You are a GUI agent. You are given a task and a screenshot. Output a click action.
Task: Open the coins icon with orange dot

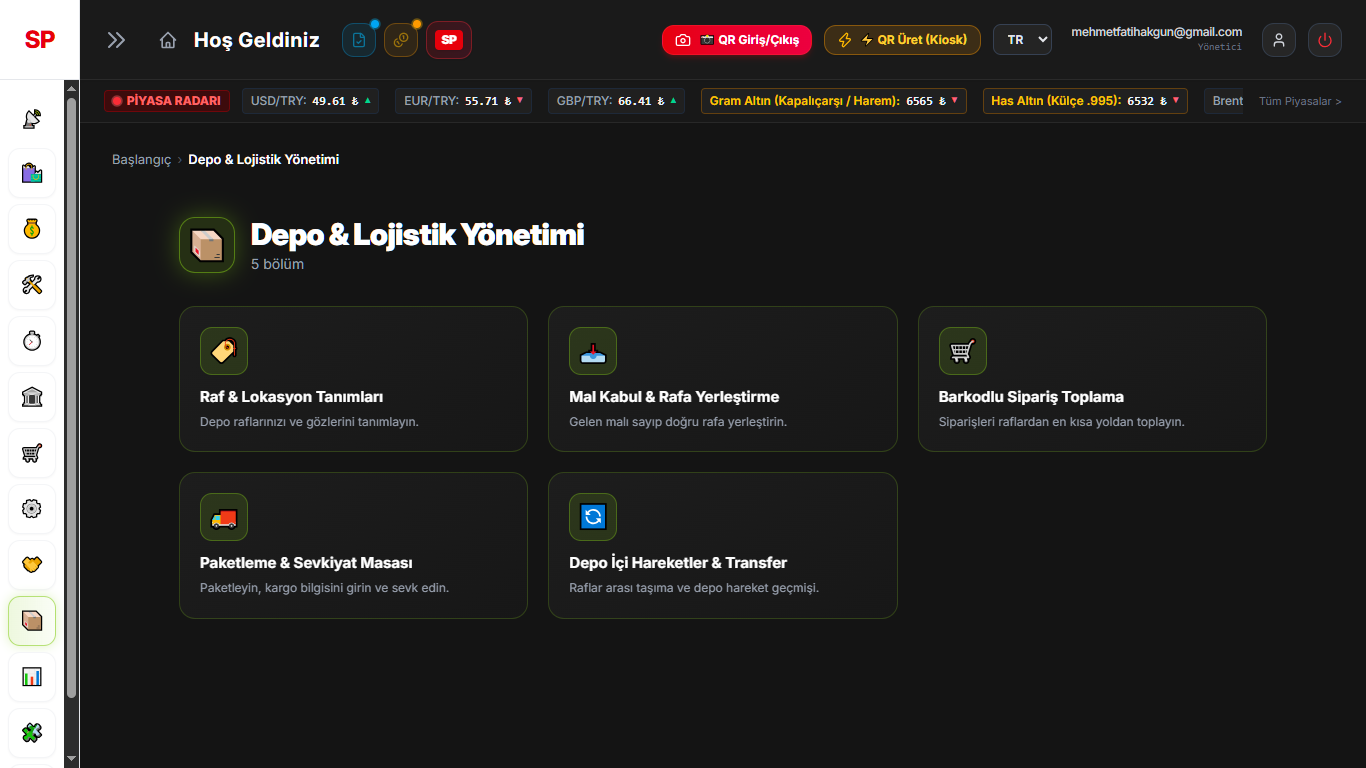pos(401,40)
